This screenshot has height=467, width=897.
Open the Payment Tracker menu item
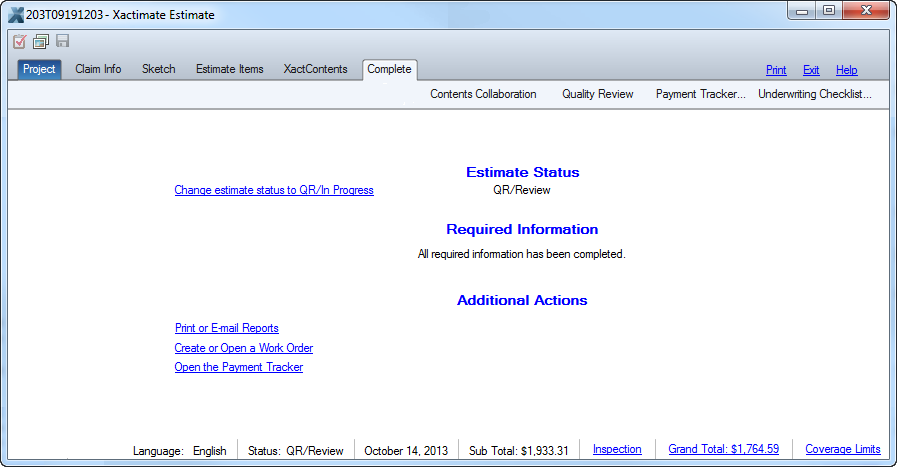pyautogui.click(x=701, y=94)
